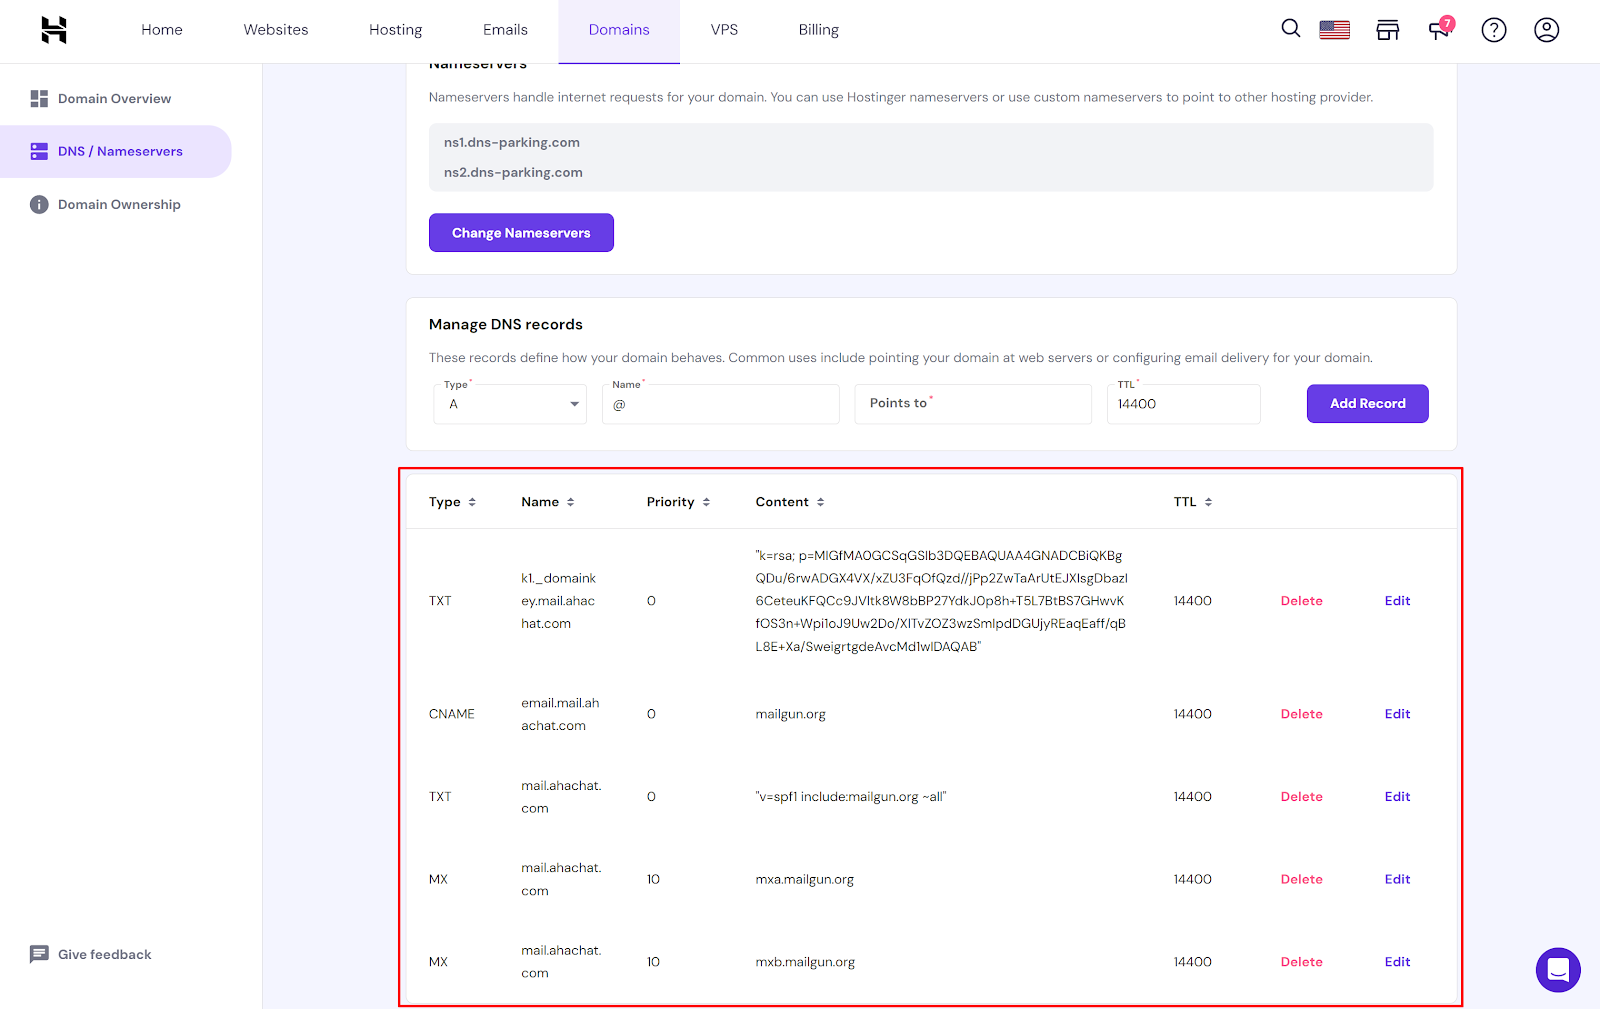Go to the Websites tab

tap(276, 30)
